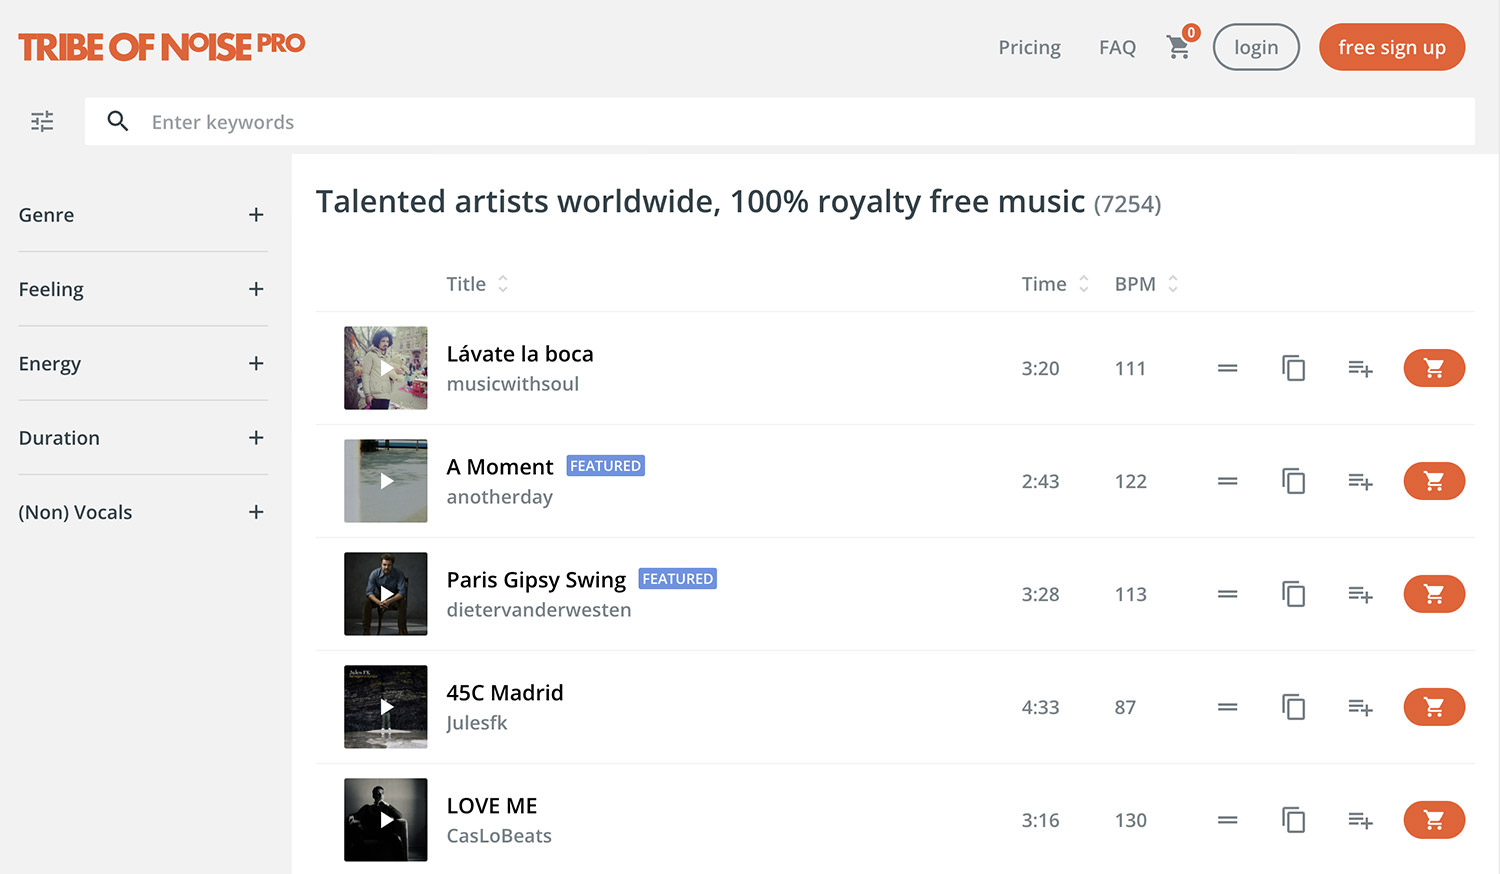This screenshot has height=874, width=1500.
Task: Expand the (Non) Vocals filter section
Action: coord(256,512)
